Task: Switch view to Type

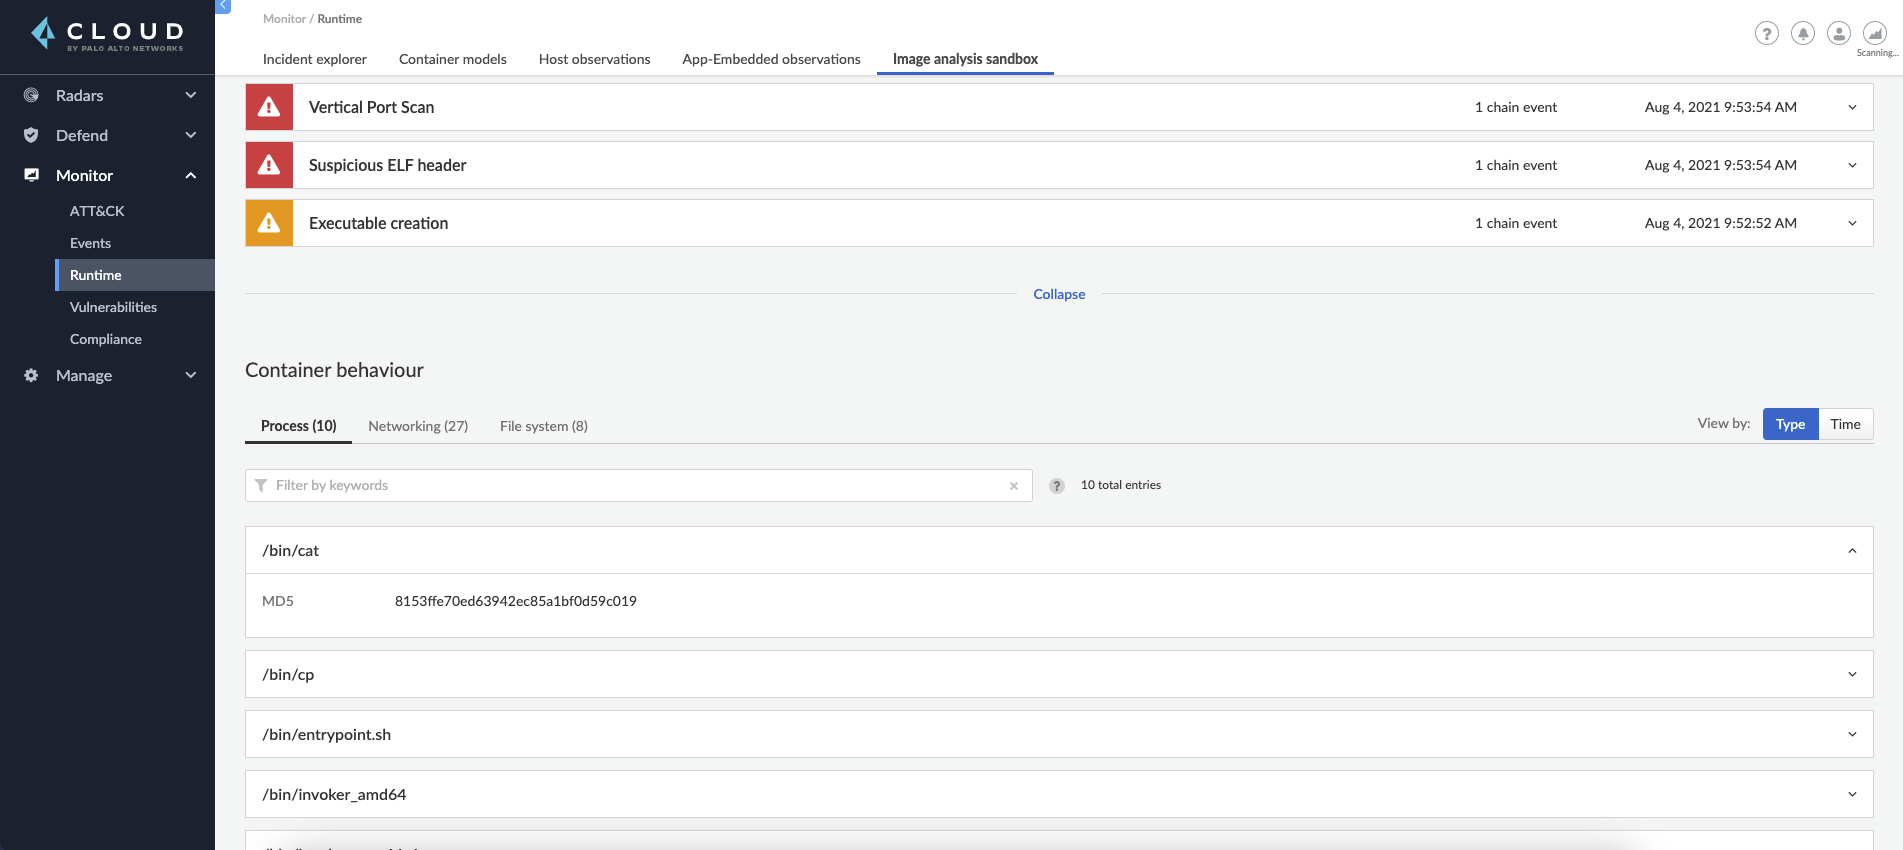Action: [x=1790, y=424]
